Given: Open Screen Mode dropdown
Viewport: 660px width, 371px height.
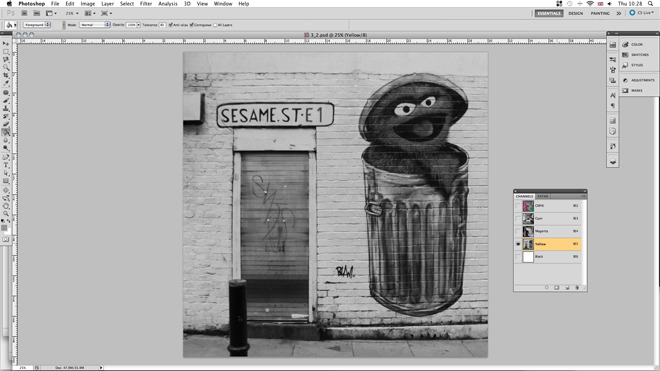Looking at the screenshot, I should pyautogui.click(x=106, y=13).
